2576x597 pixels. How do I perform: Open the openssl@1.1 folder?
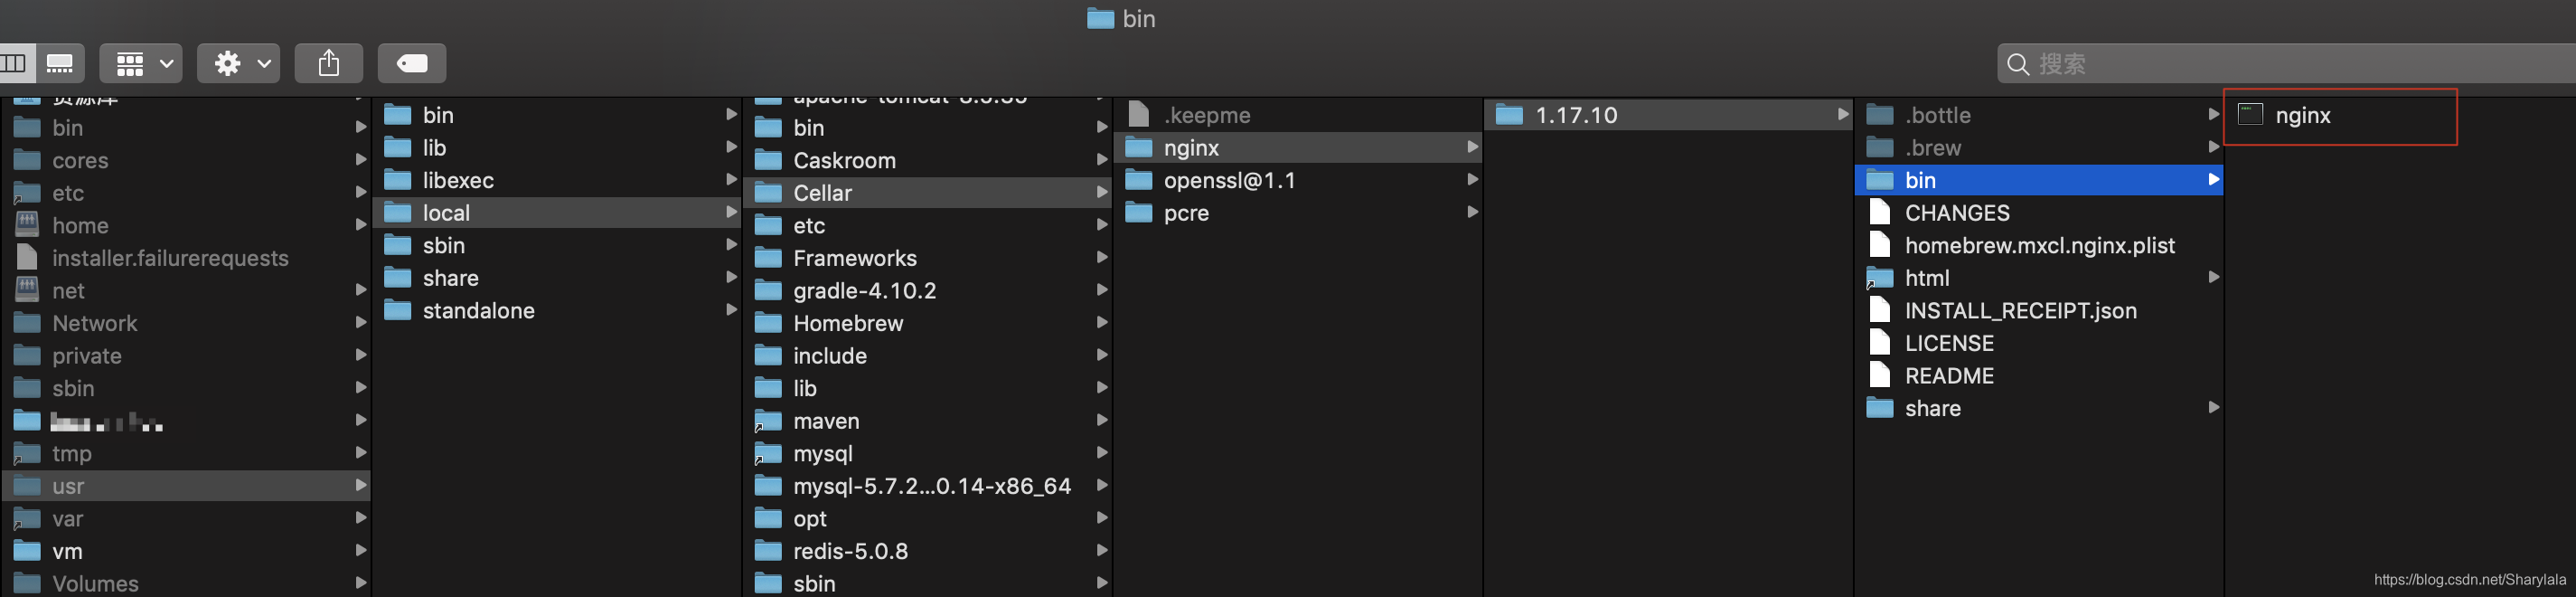pyautogui.click(x=1297, y=180)
